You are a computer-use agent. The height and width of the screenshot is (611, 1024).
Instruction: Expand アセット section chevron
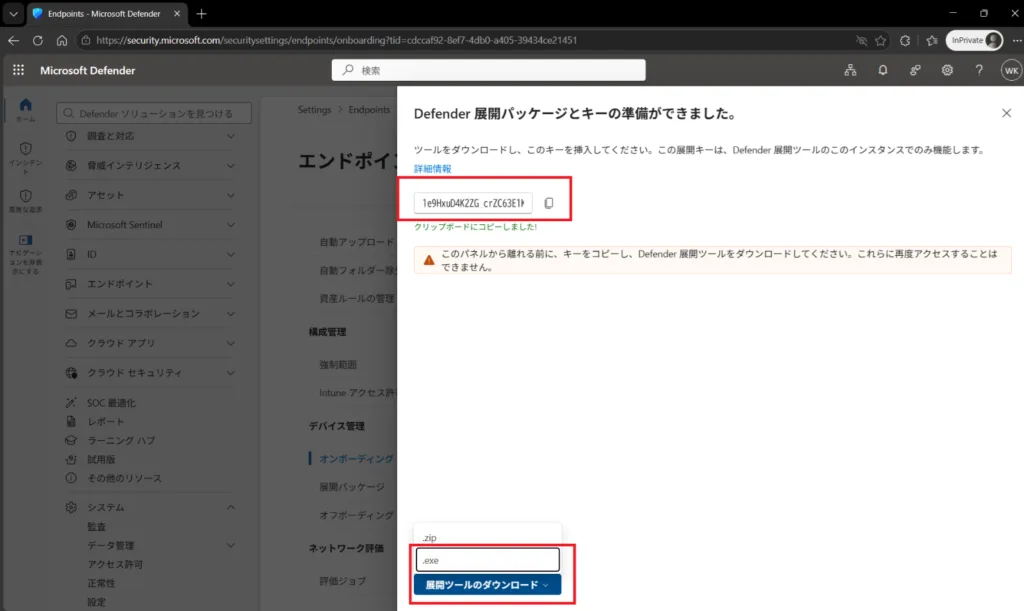click(x=231, y=195)
